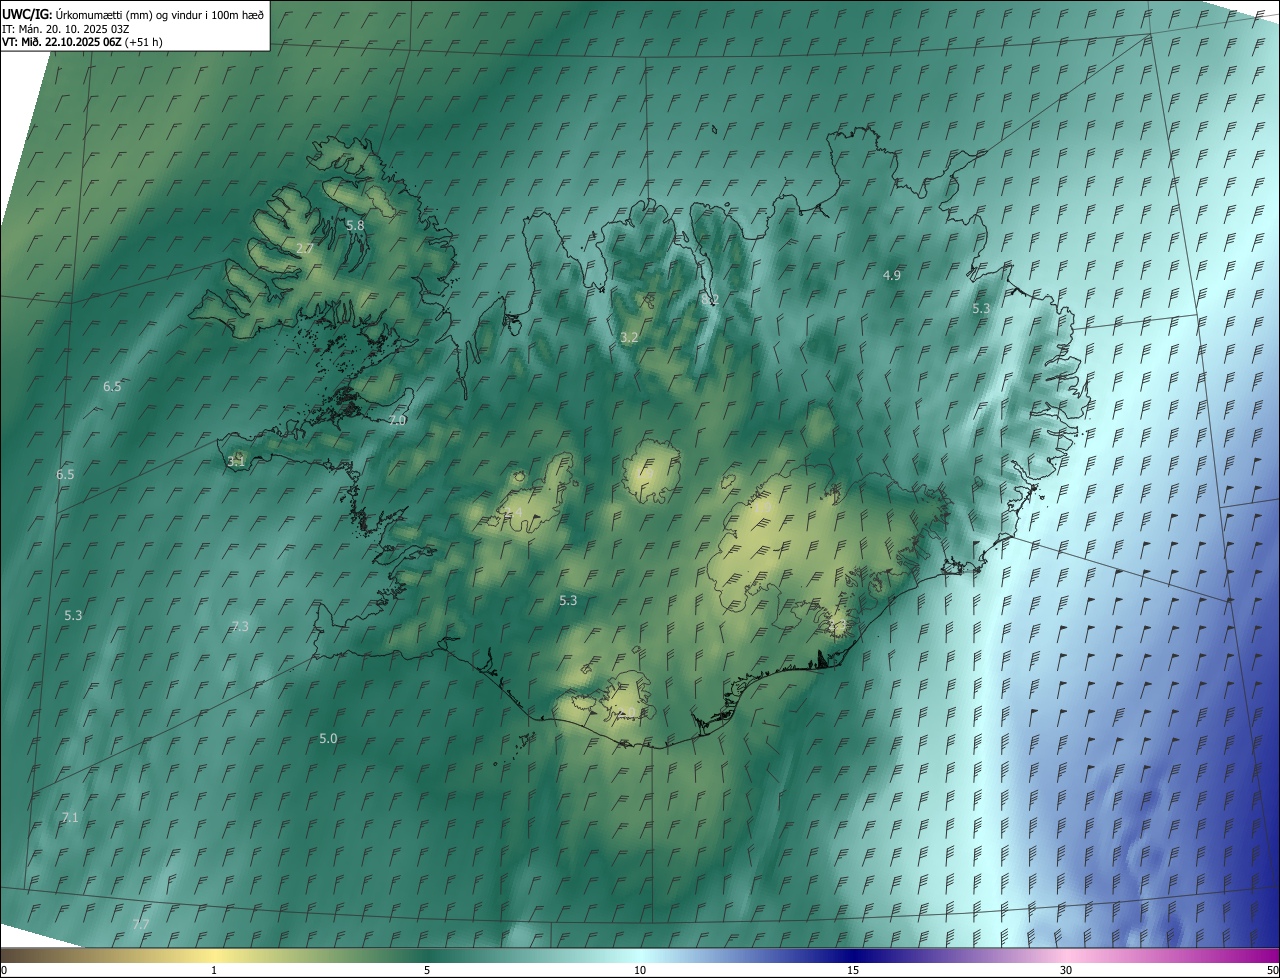Click the 8.2 value label
Image resolution: width=1280 pixels, height=978 pixels.
(710, 300)
